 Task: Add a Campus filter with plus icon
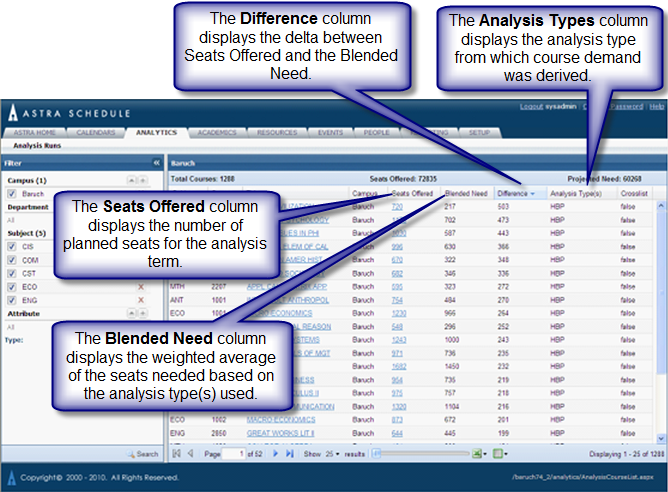pos(143,181)
